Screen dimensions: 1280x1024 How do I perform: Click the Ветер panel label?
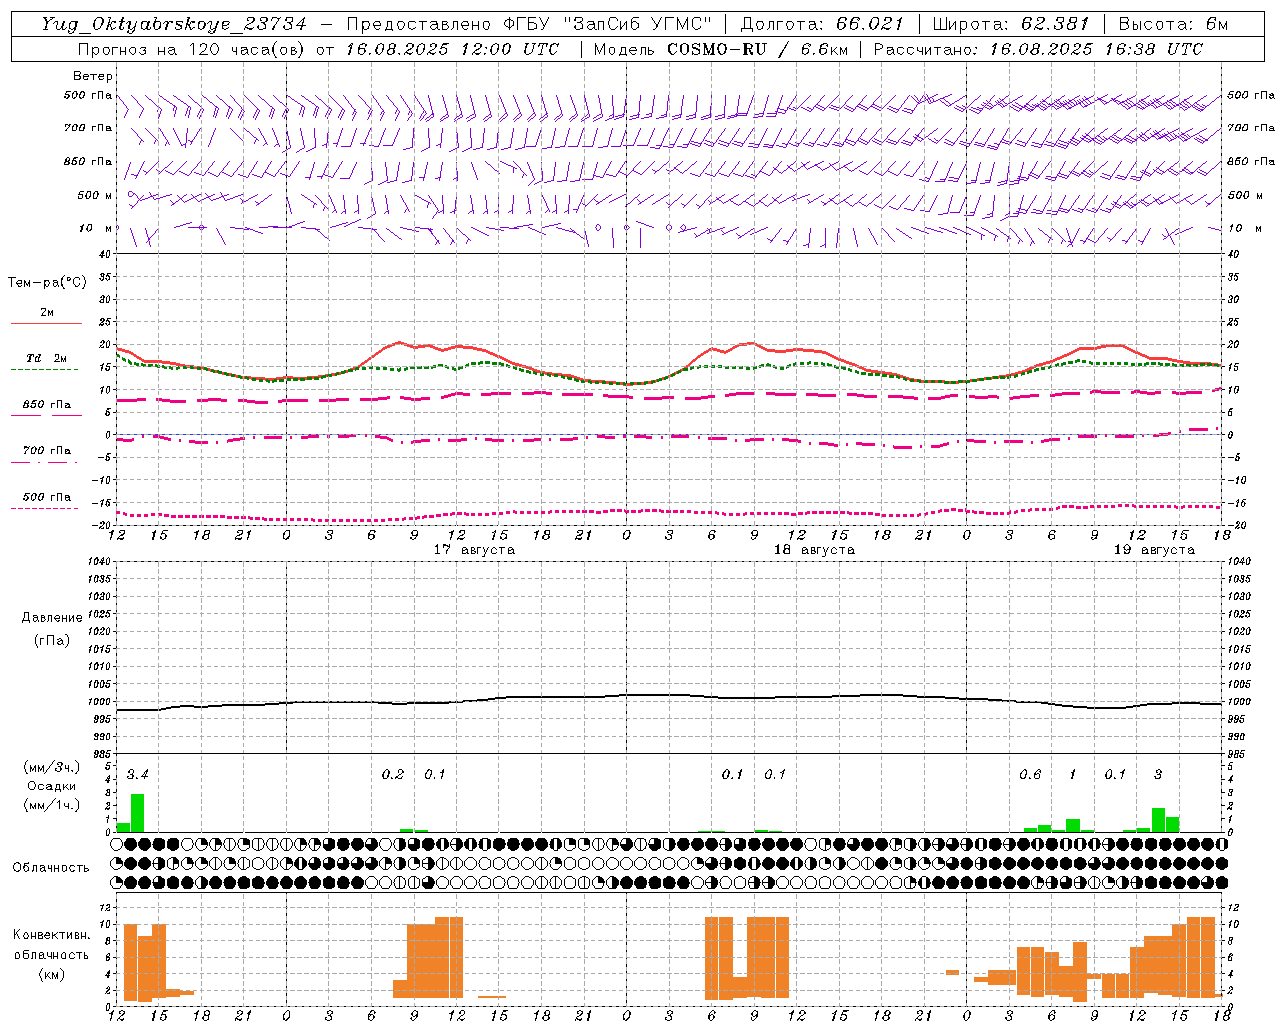(x=93, y=76)
